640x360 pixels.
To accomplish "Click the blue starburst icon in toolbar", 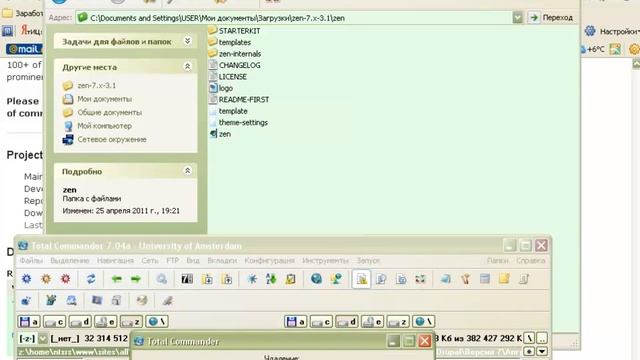I will point(252,279).
